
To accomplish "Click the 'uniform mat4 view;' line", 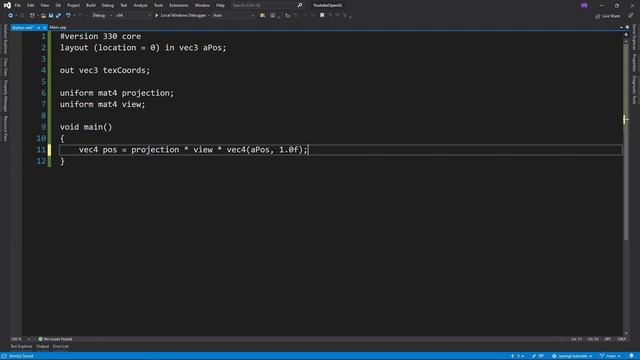I will pyautogui.click(x=102, y=104).
